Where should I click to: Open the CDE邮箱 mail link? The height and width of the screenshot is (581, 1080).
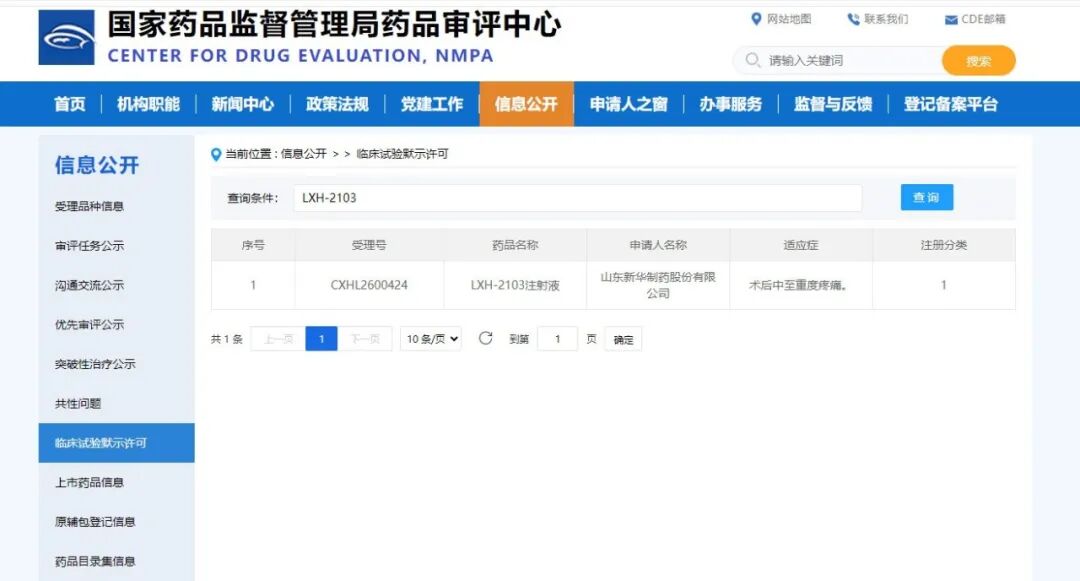click(975, 19)
